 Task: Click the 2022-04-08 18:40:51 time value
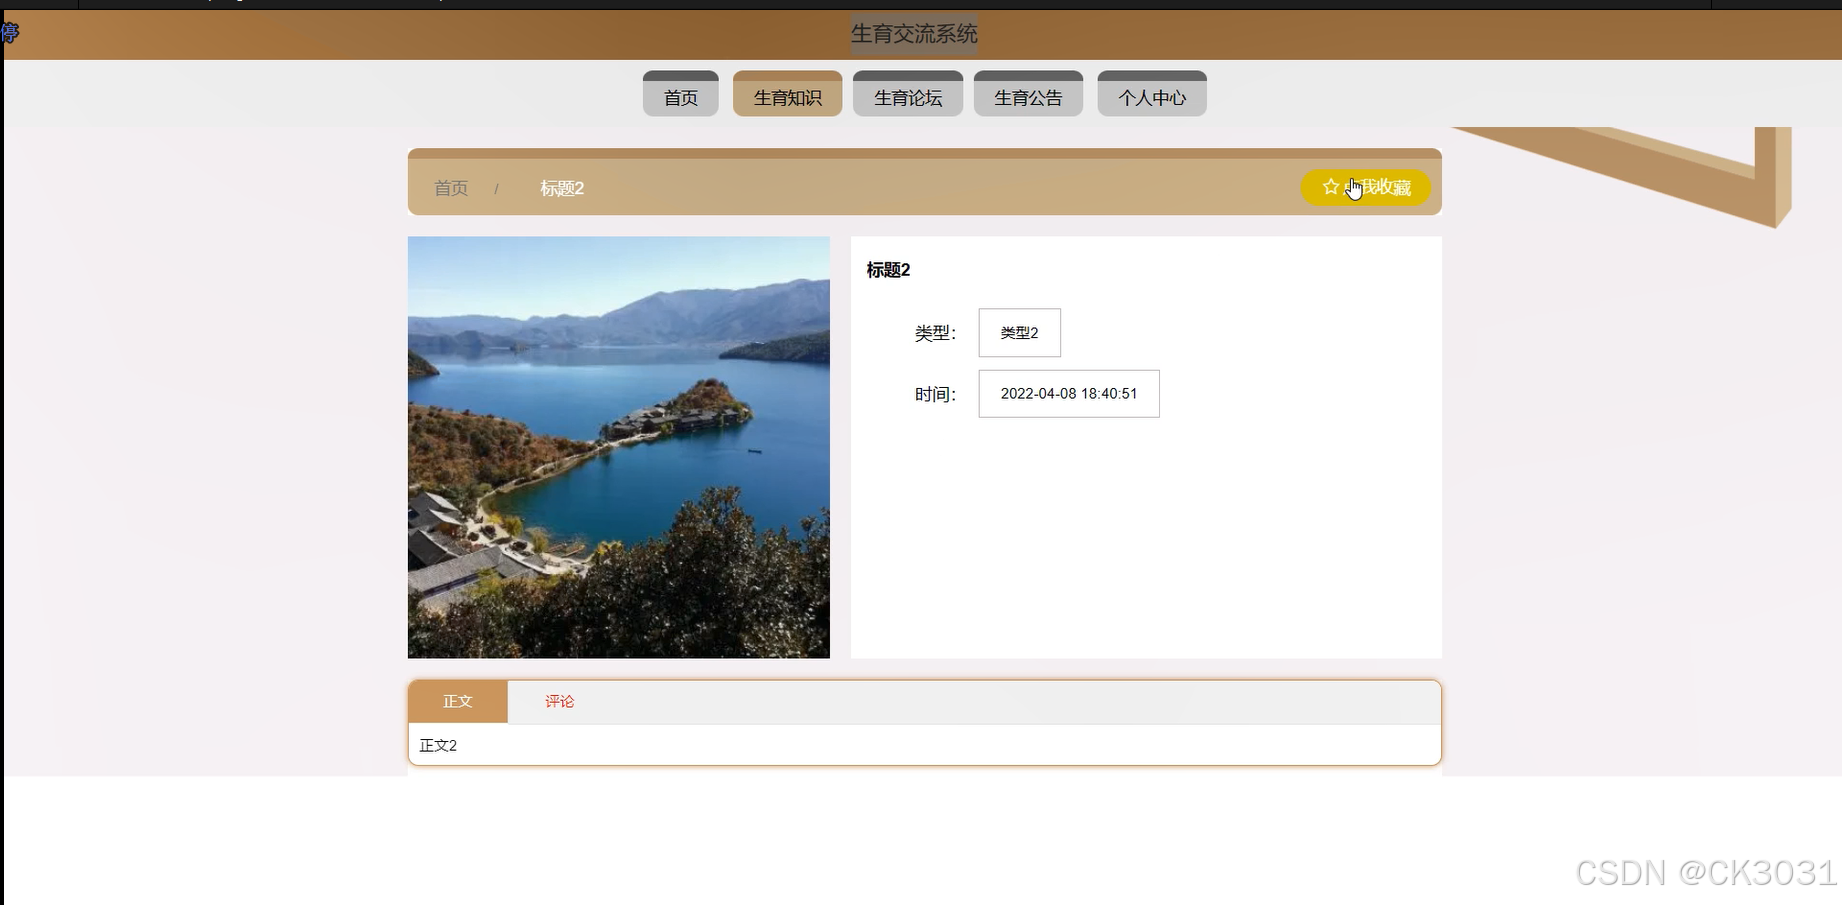(1069, 394)
